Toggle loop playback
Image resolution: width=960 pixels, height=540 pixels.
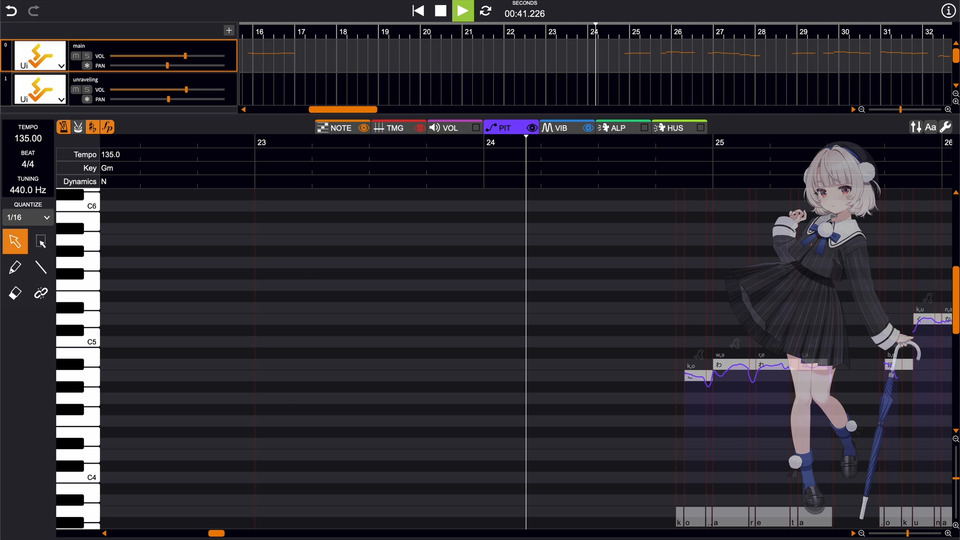click(x=486, y=10)
